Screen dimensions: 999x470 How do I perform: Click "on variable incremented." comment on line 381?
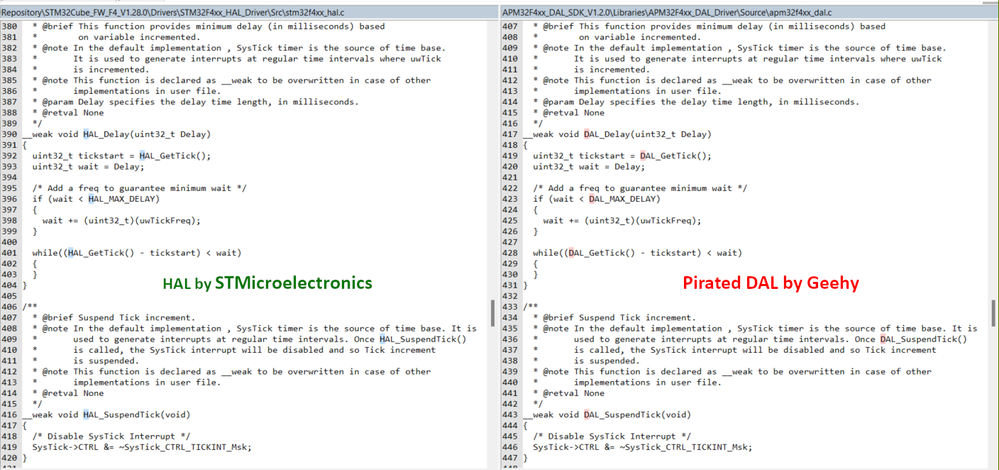click(x=140, y=38)
